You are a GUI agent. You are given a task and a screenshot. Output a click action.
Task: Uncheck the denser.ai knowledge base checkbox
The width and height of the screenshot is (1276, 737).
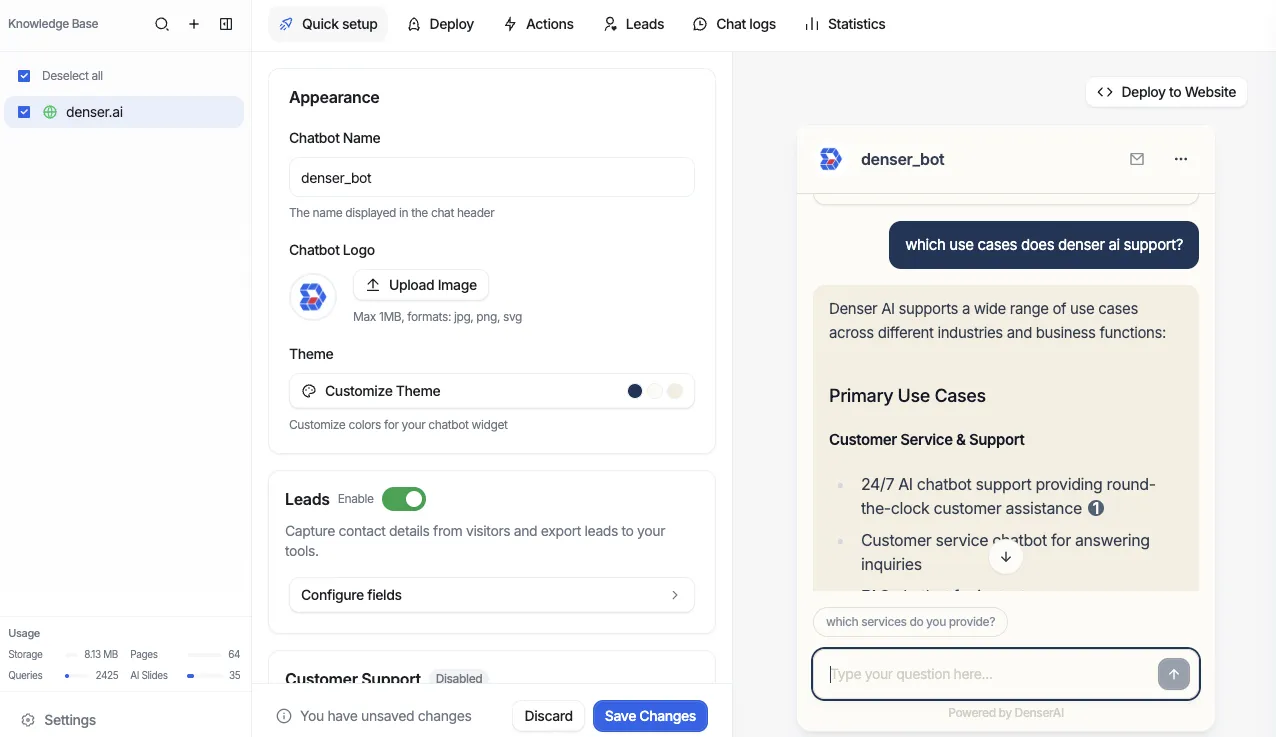coord(23,112)
